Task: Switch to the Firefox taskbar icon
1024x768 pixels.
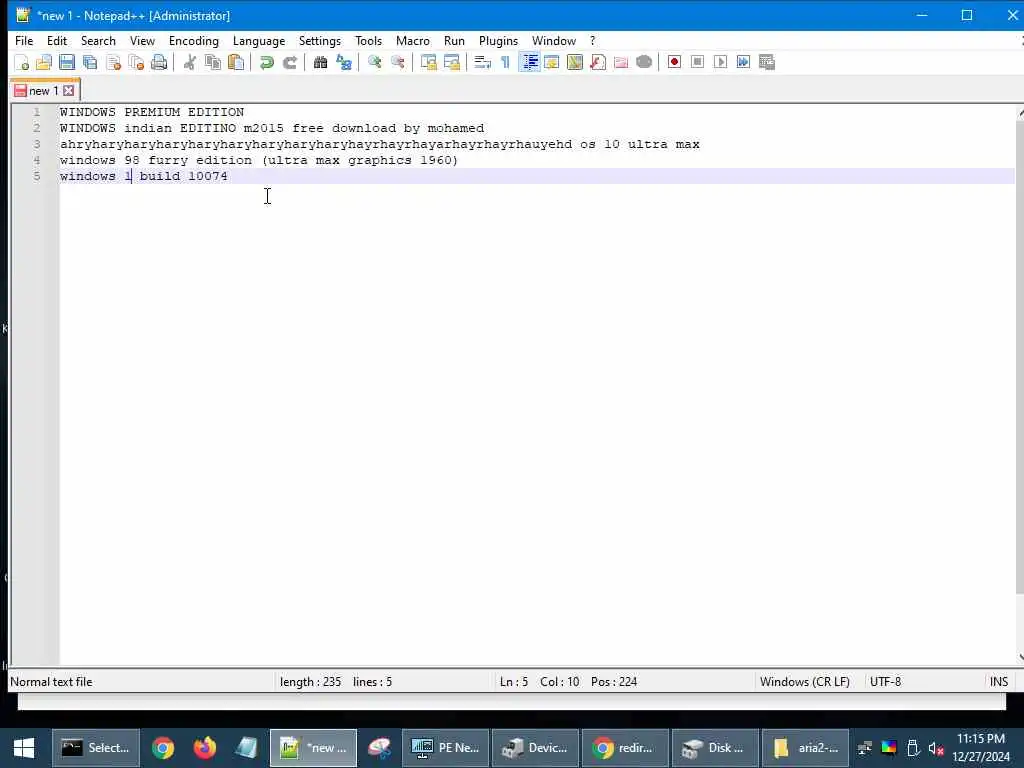Action: [x=204, y=748]
